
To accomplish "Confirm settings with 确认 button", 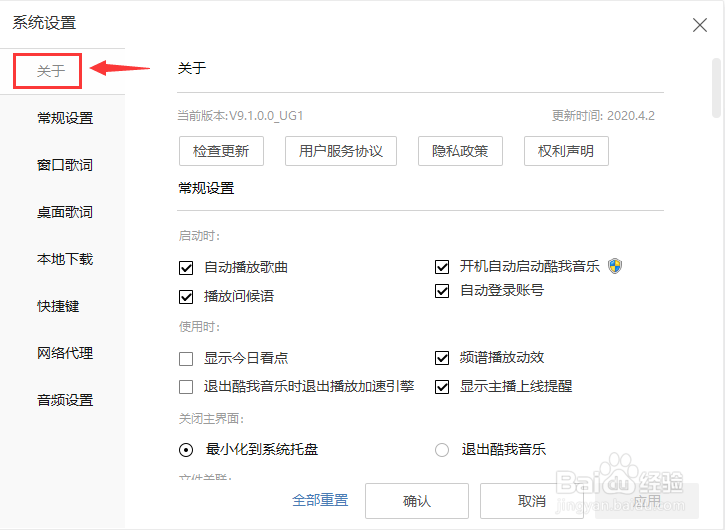I will [x=417, y=501].
